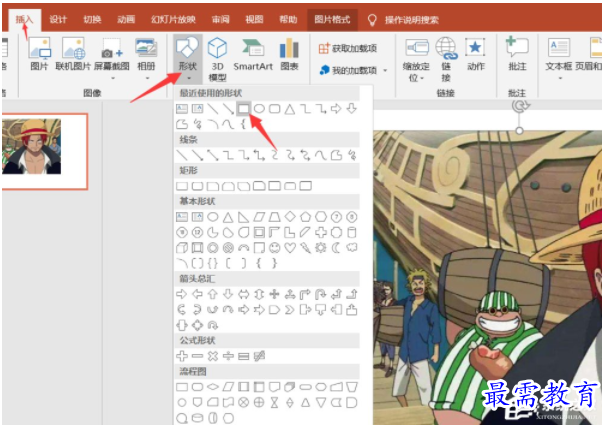Insert a 3D模型 model
The width and height of the screenshot is (606, 426).
click(x=217, y=59)
